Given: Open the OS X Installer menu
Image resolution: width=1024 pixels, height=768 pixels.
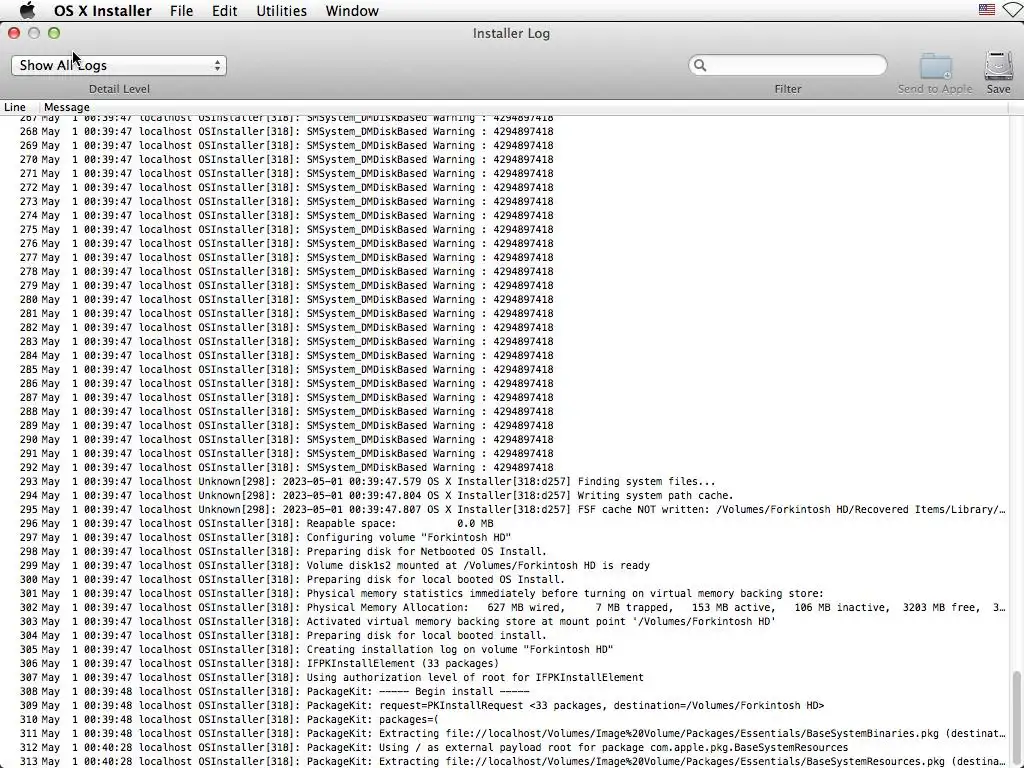Looking at the screenshot, I should pos(103,10).
